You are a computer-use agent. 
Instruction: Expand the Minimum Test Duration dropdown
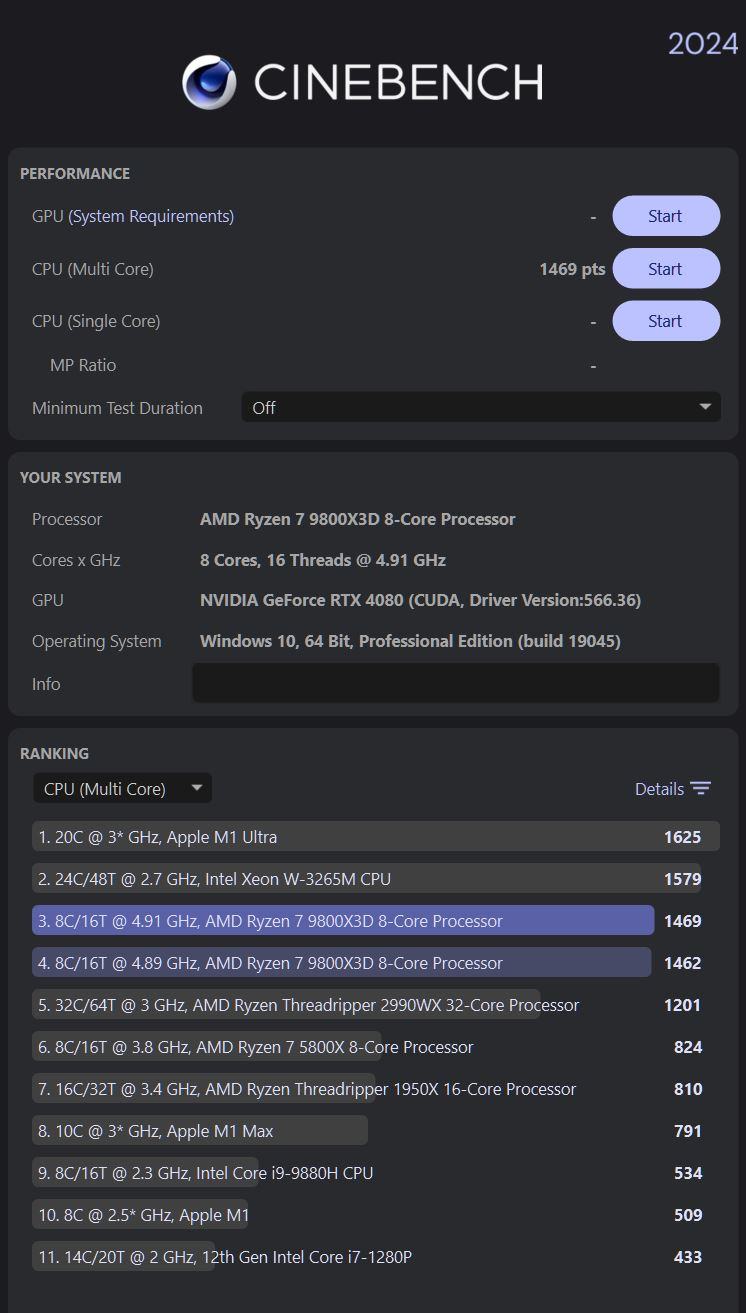click(480, 408)
